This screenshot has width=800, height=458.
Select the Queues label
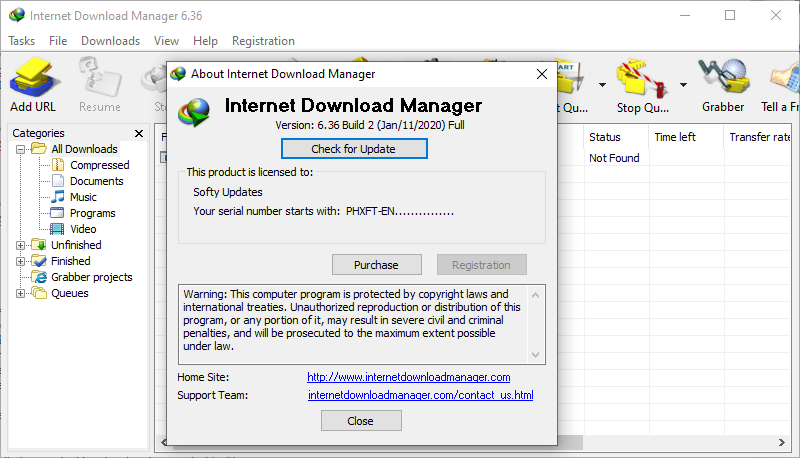70,293
